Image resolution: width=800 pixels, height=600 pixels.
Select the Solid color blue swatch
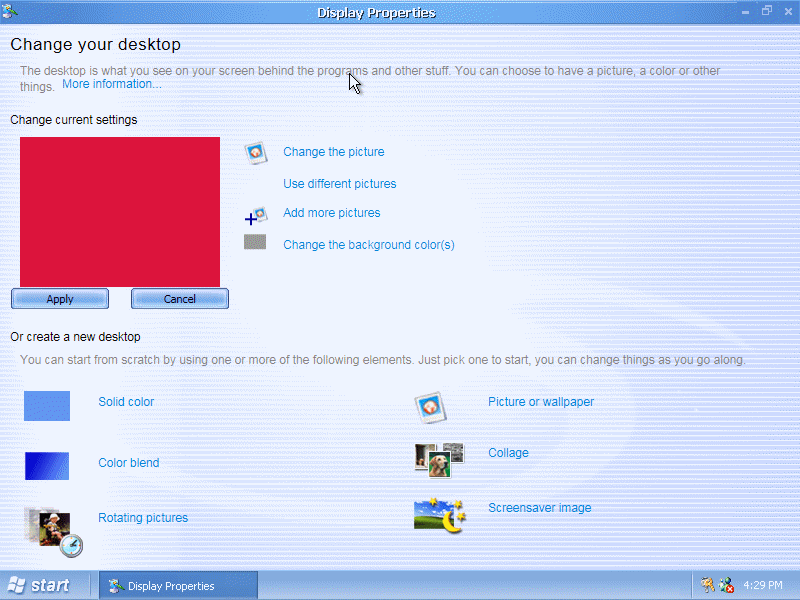47,406
